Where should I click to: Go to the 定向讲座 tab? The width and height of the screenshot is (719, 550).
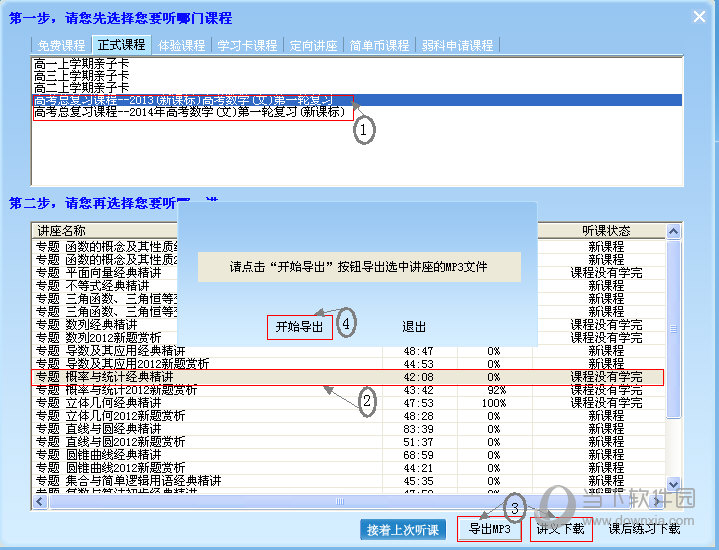tap(314, 46)
